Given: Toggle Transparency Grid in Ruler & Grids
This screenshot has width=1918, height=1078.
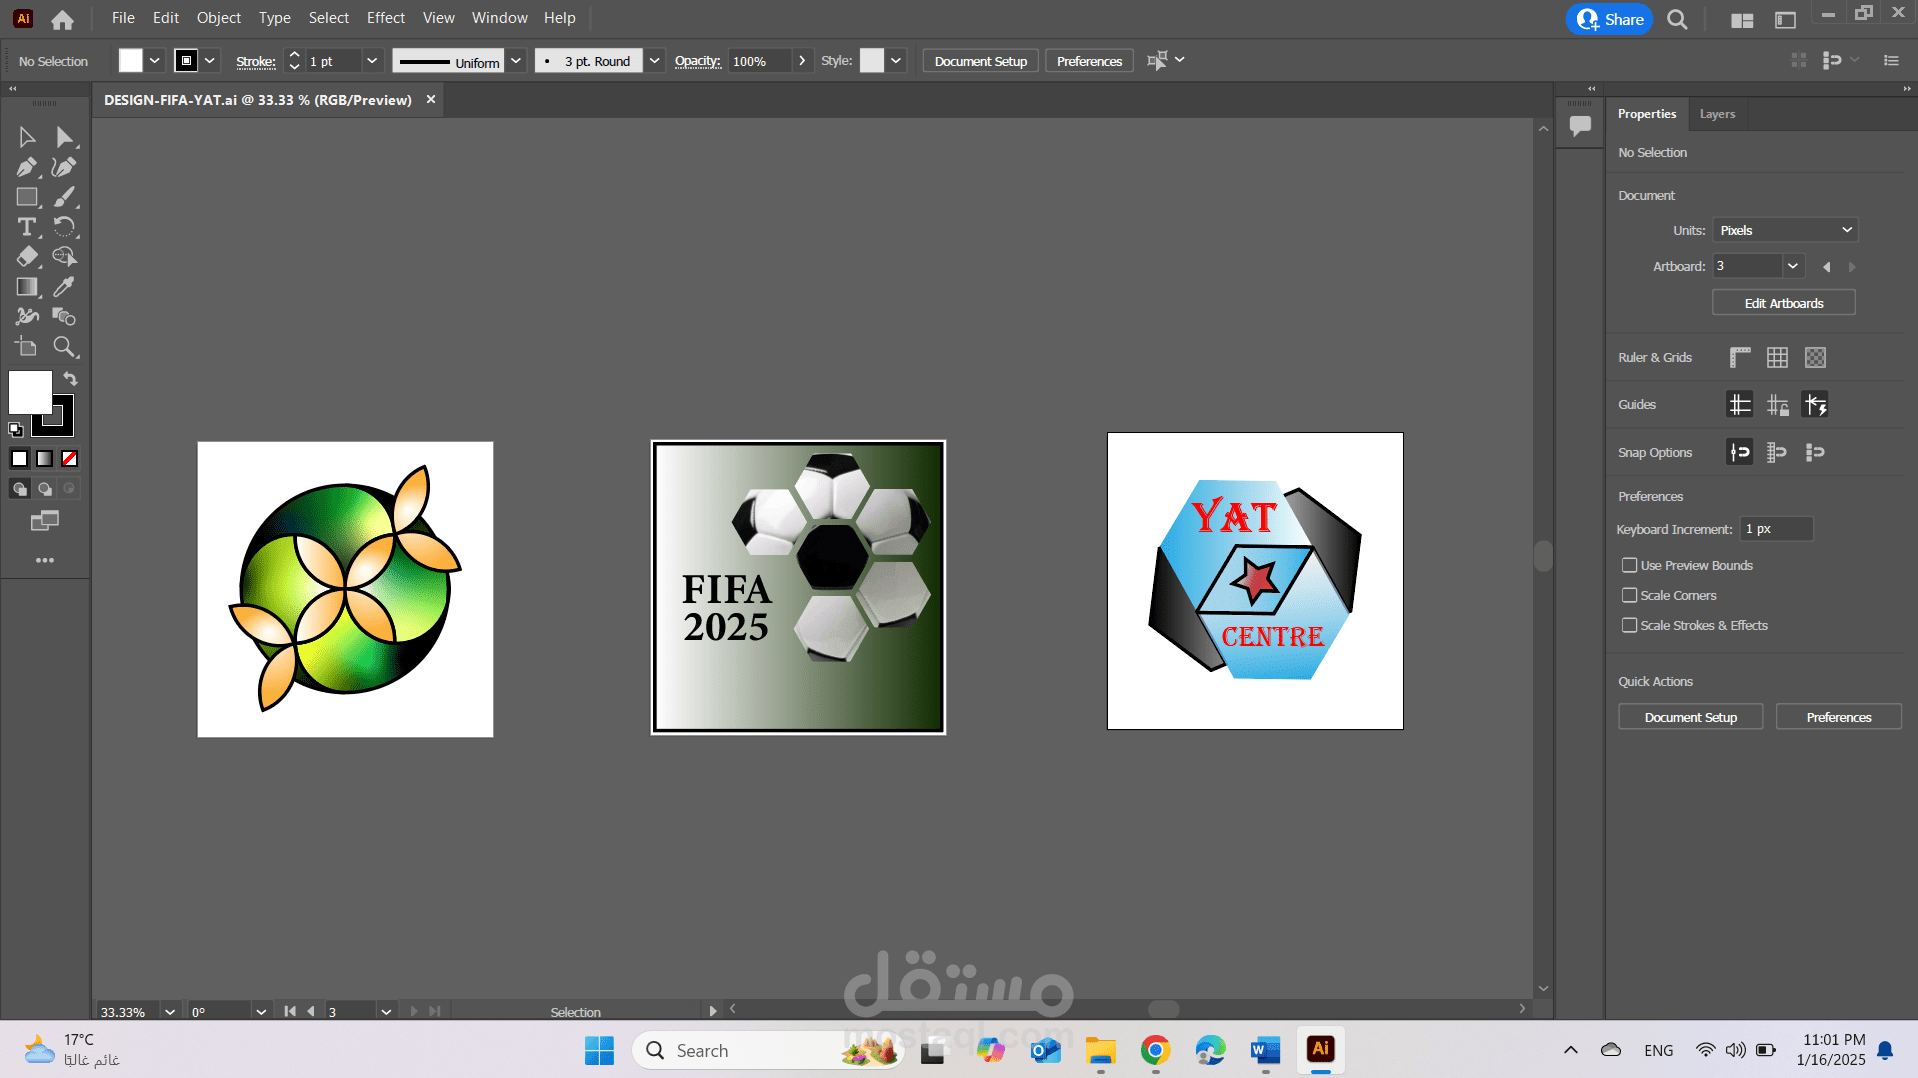Looking at the screenshot, I should pos(1815,357).
